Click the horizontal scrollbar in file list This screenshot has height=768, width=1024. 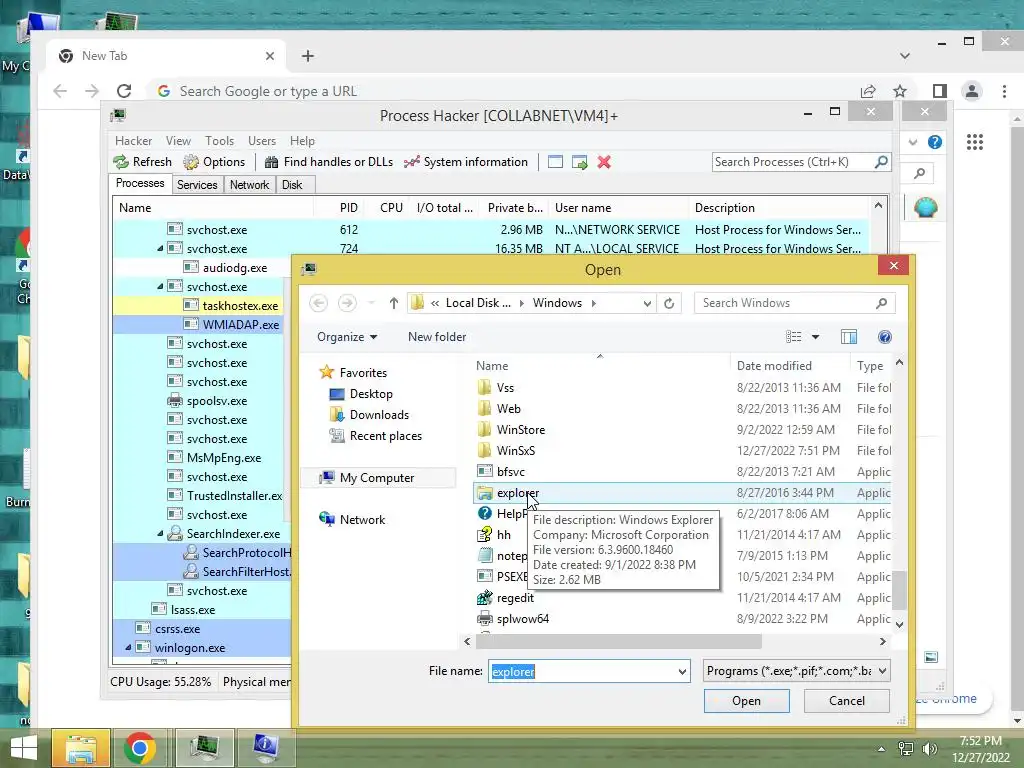[x=618, y=641]
